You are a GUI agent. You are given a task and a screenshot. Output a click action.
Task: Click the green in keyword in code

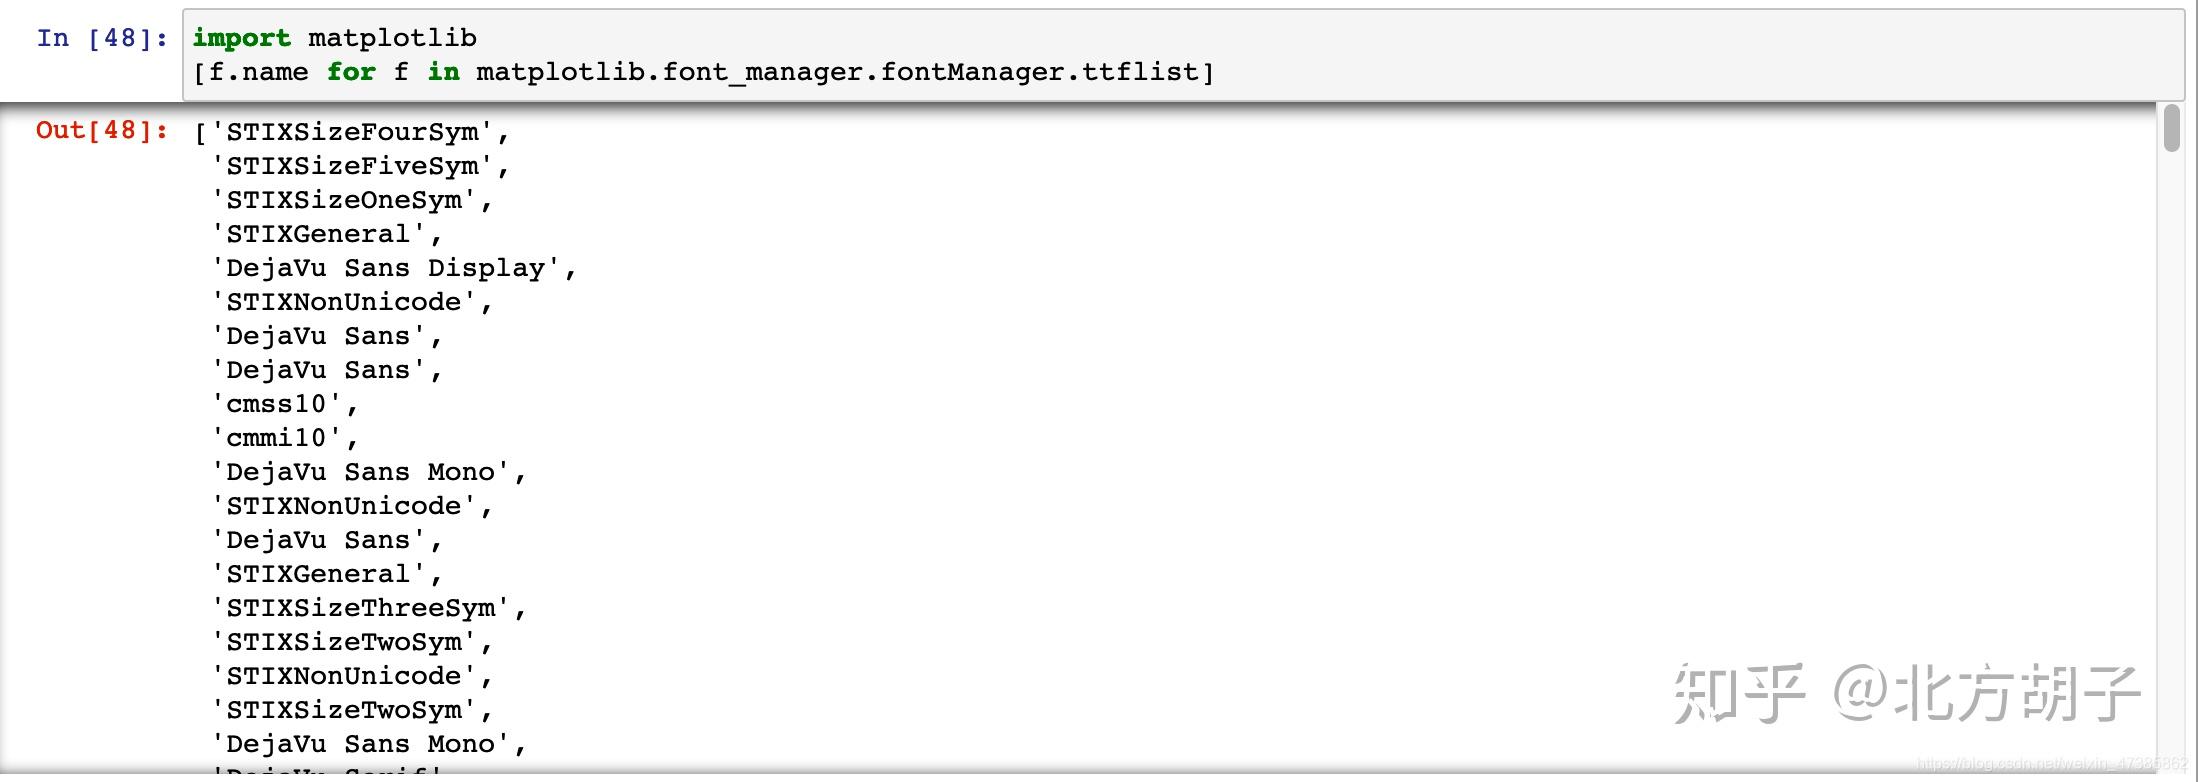pos(444,72)
